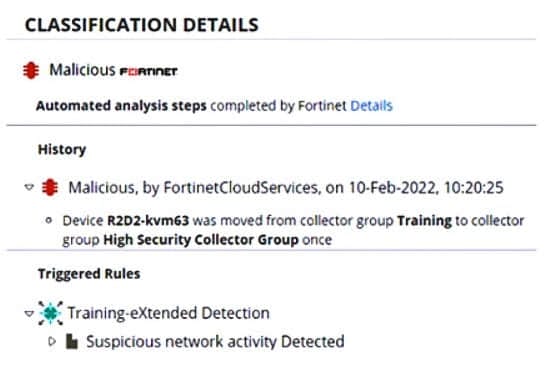Click the Classification Details title

click(142, 25)
